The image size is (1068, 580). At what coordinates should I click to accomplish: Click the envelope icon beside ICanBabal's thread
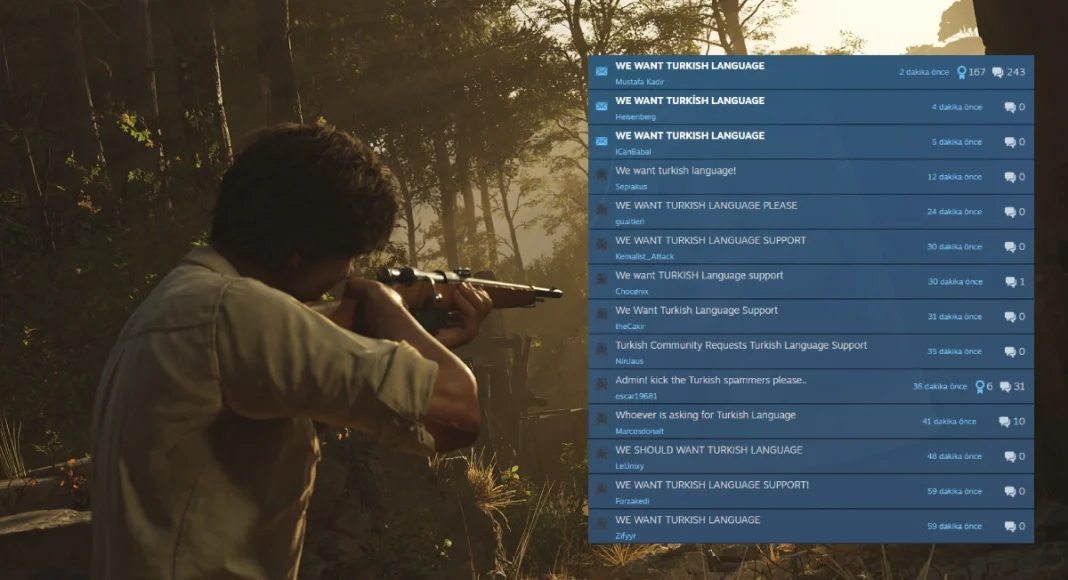tap(601, 141)
